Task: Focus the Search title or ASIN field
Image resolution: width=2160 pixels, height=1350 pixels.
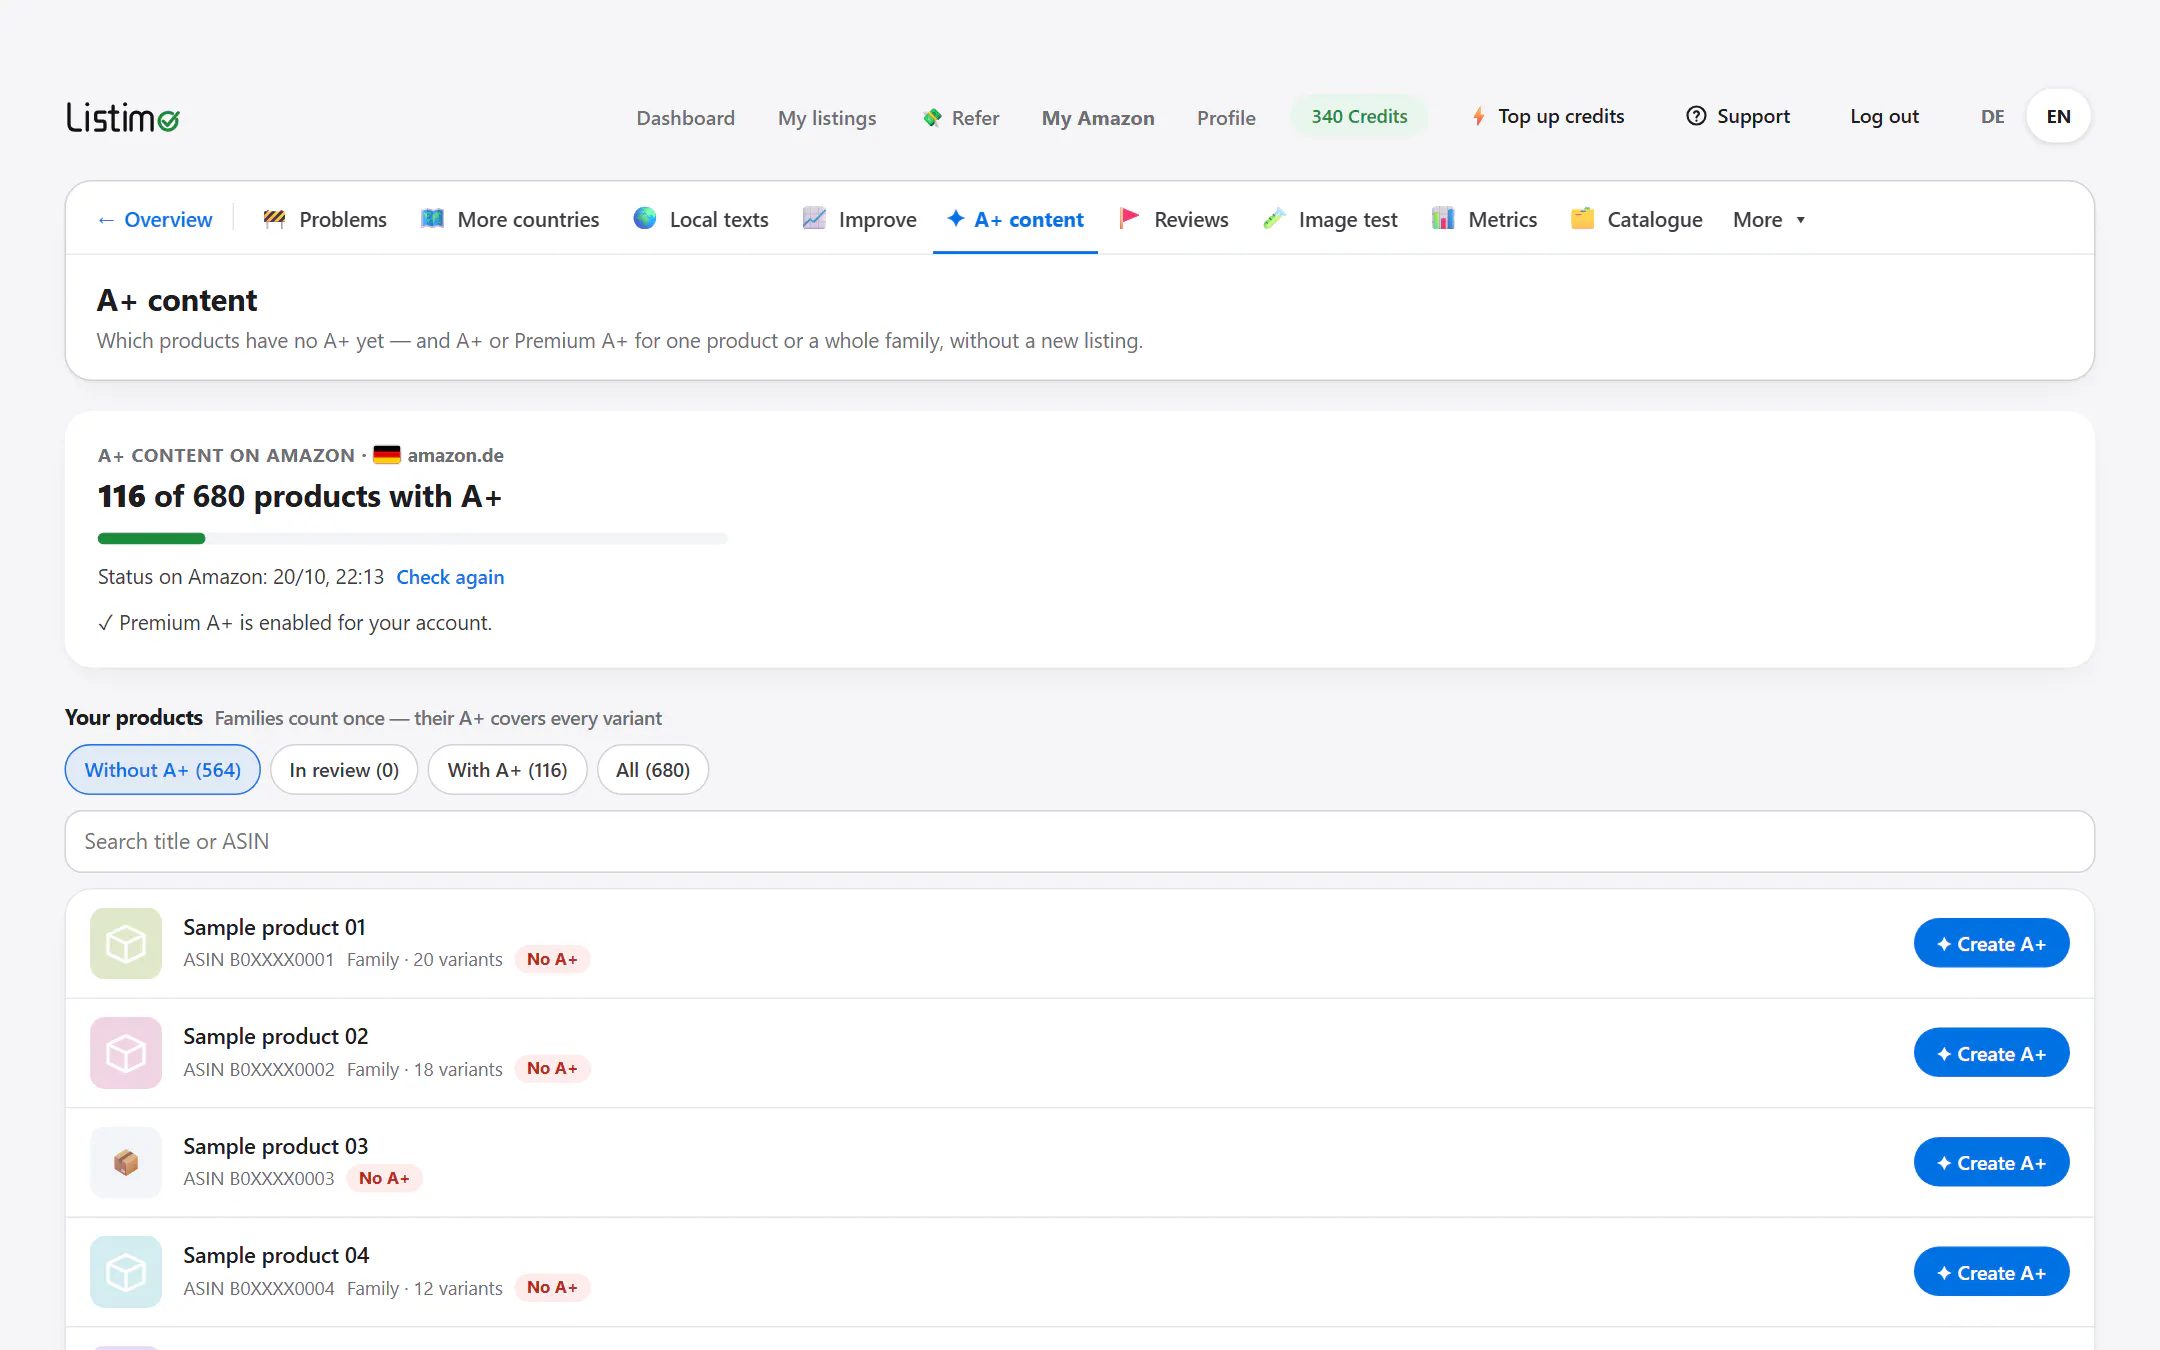Action: click(x=1080, y=841)
